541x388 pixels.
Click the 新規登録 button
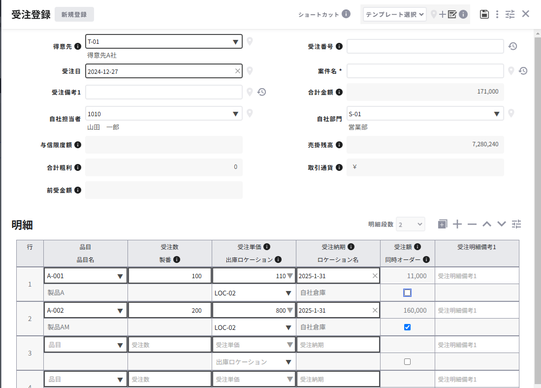(74, 14)
